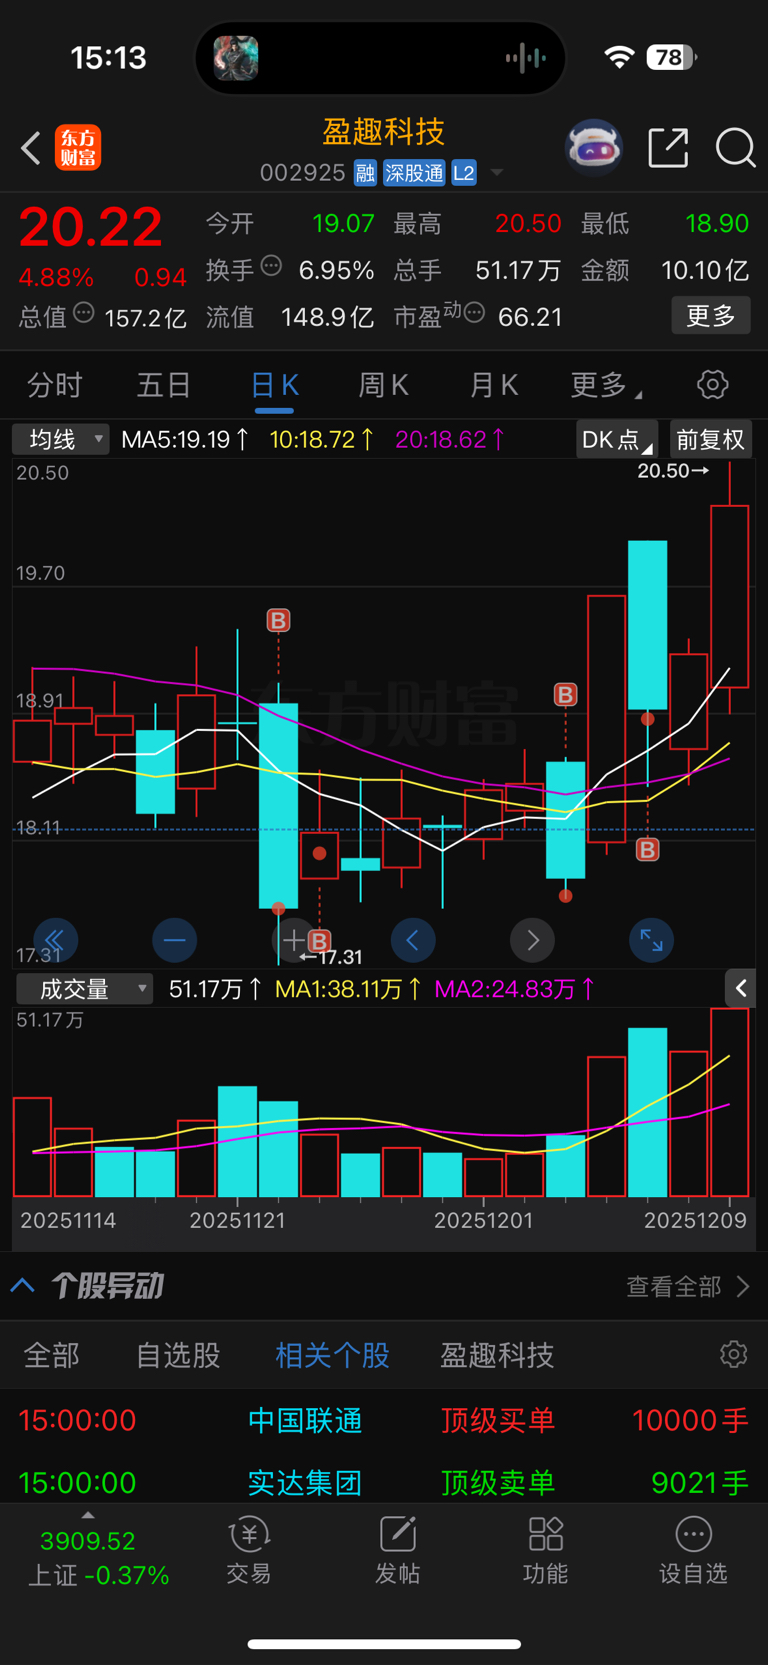769x1665 pixels.
Task: Select the 相关个股 filter tab
Action: pos(332,1355)
